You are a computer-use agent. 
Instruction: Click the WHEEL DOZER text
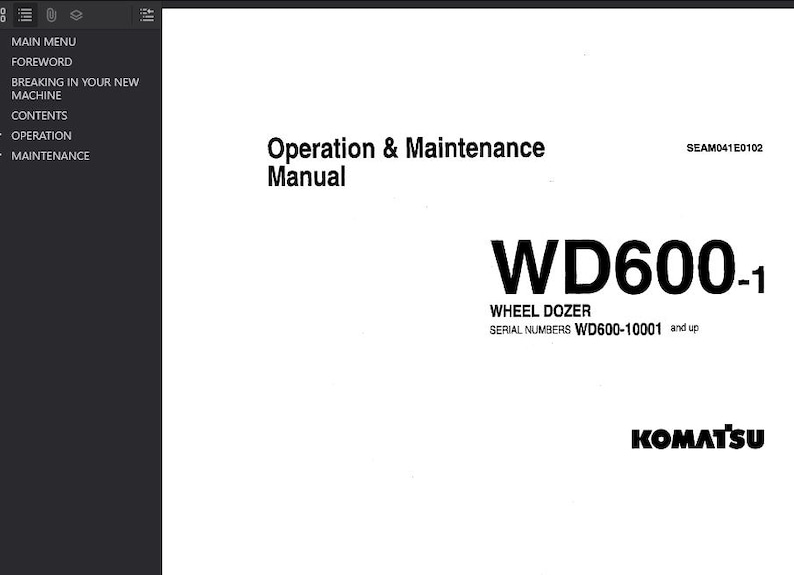coord(540,311)
